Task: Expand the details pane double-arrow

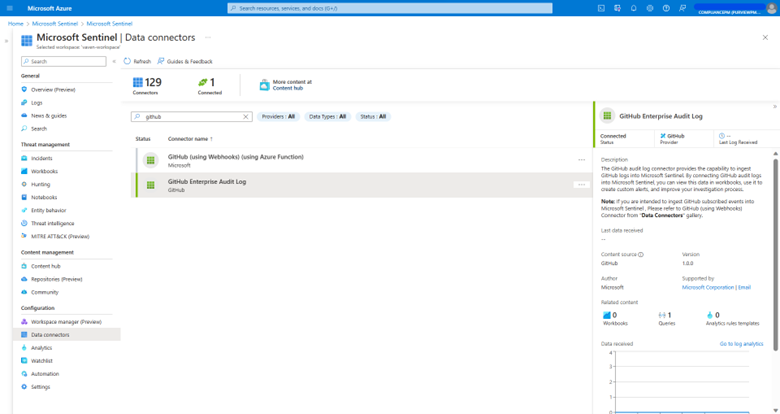Action: [x=775, y=106]
